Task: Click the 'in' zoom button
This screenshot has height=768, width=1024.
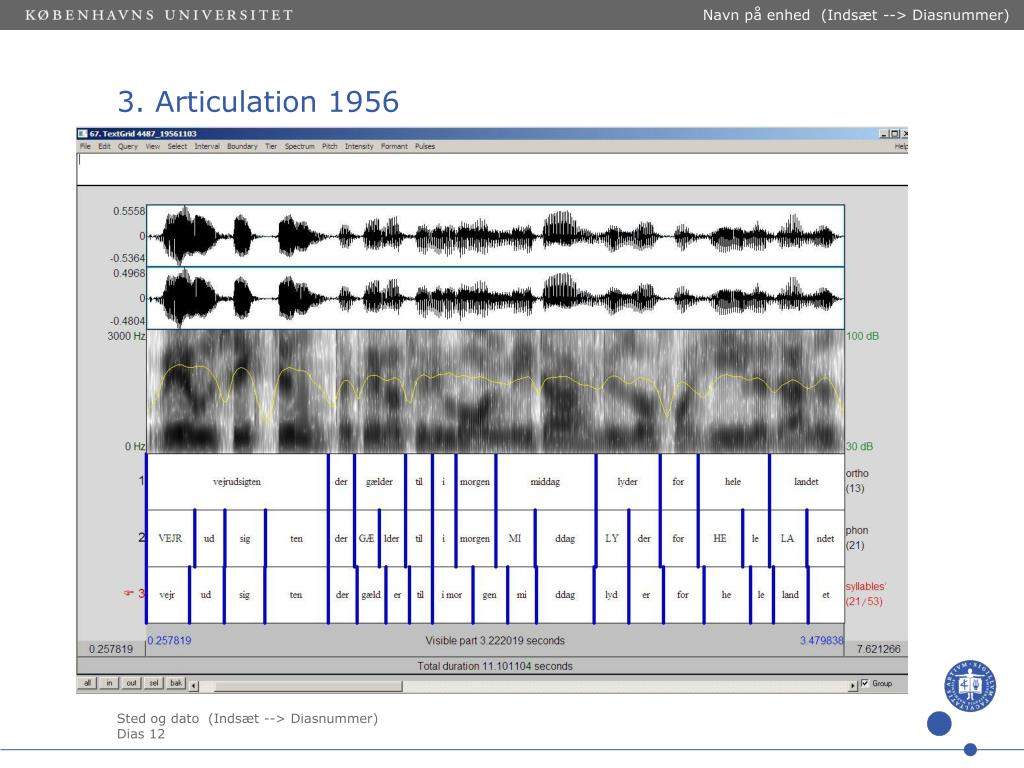Action: [109, 683]
